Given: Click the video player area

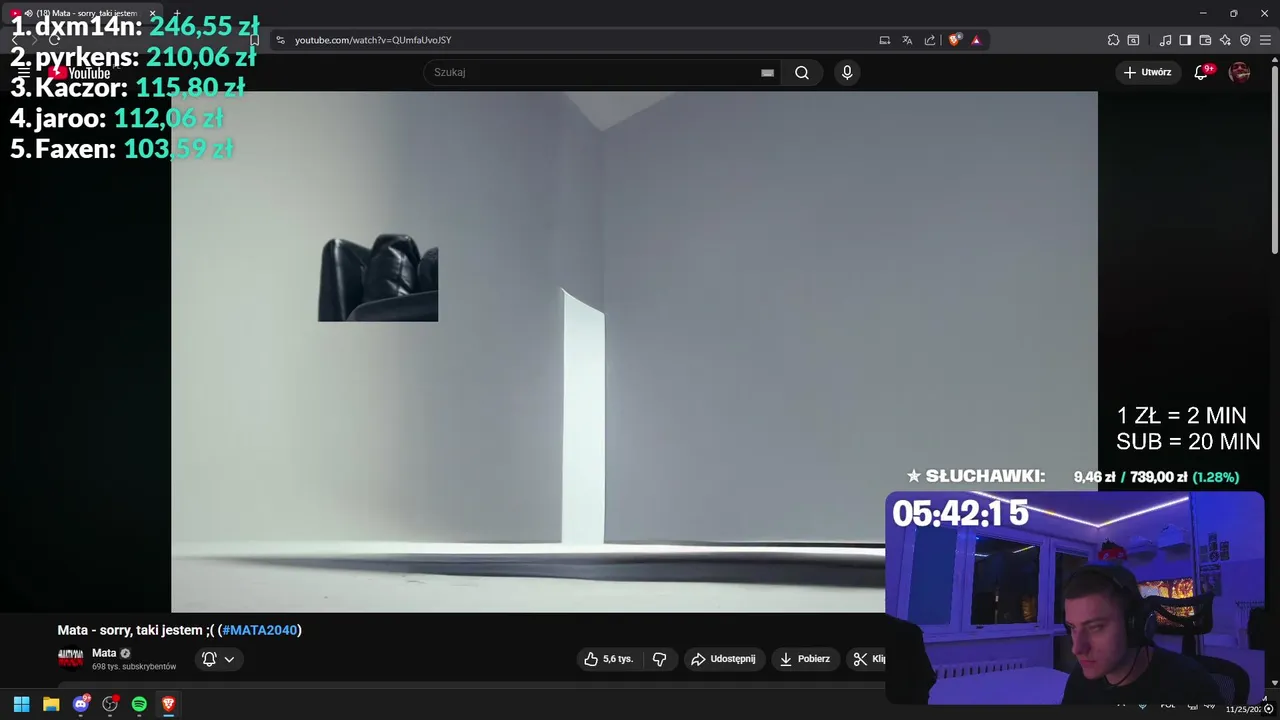Looking at the screenshot, I should pyautogui.click(x=634, y=352).
